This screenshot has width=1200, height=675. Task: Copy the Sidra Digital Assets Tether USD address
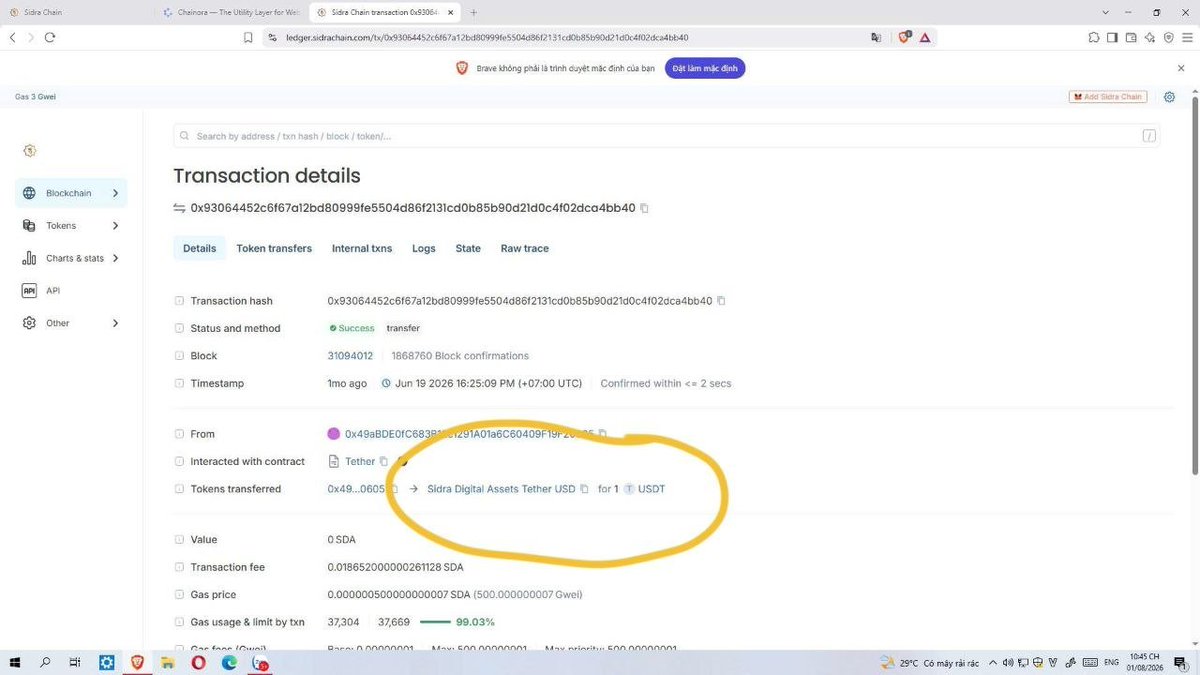(584, 489)
